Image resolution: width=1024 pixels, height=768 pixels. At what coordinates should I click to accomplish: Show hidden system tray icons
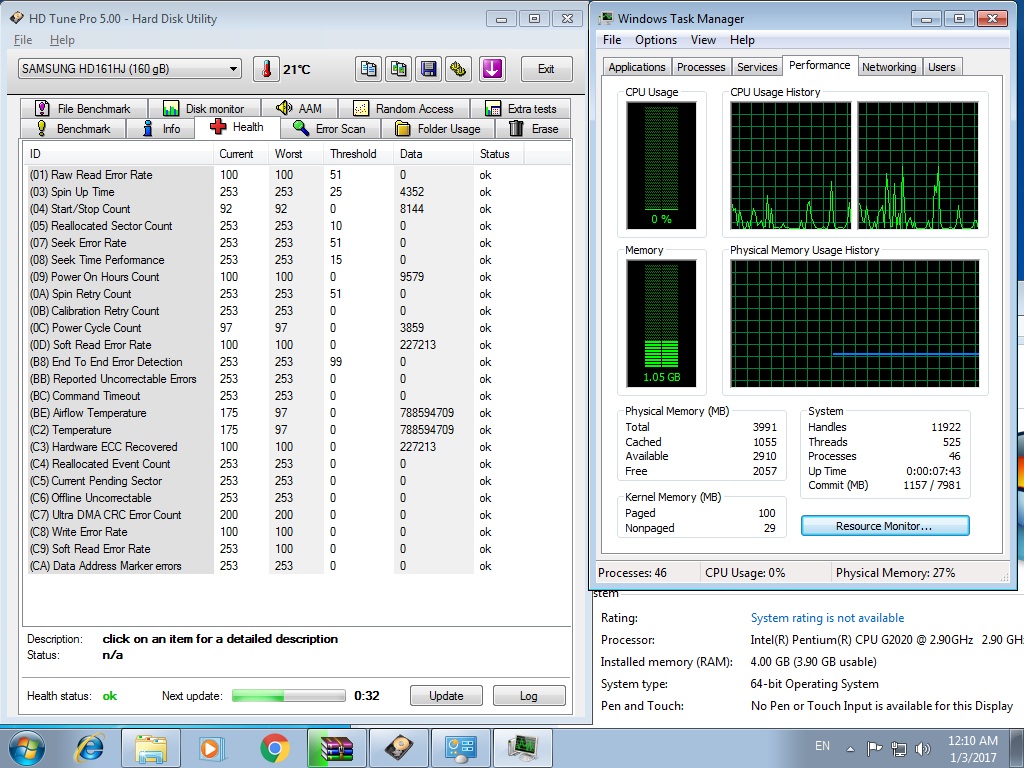click(851, 747)
